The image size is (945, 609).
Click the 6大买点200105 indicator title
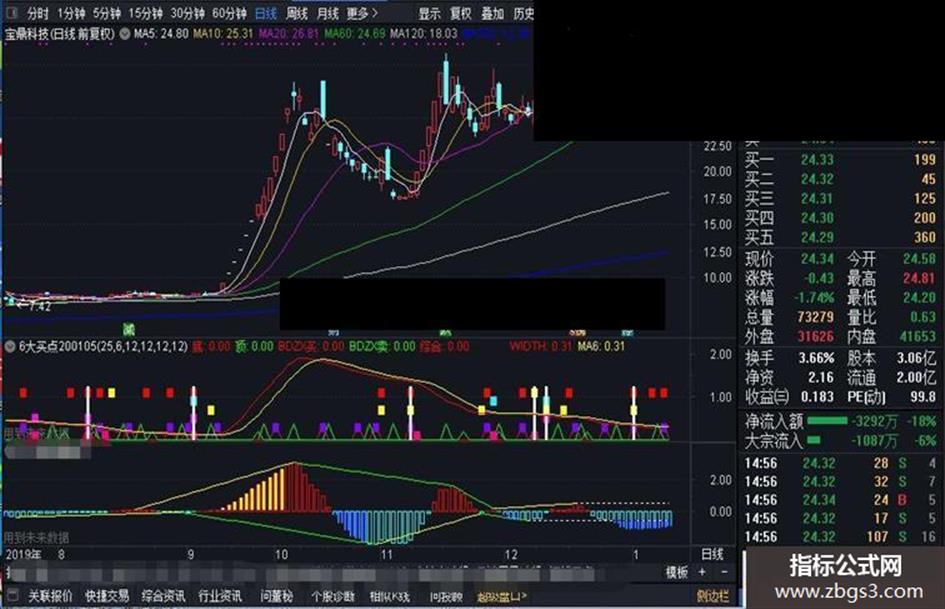coord(104,347)
